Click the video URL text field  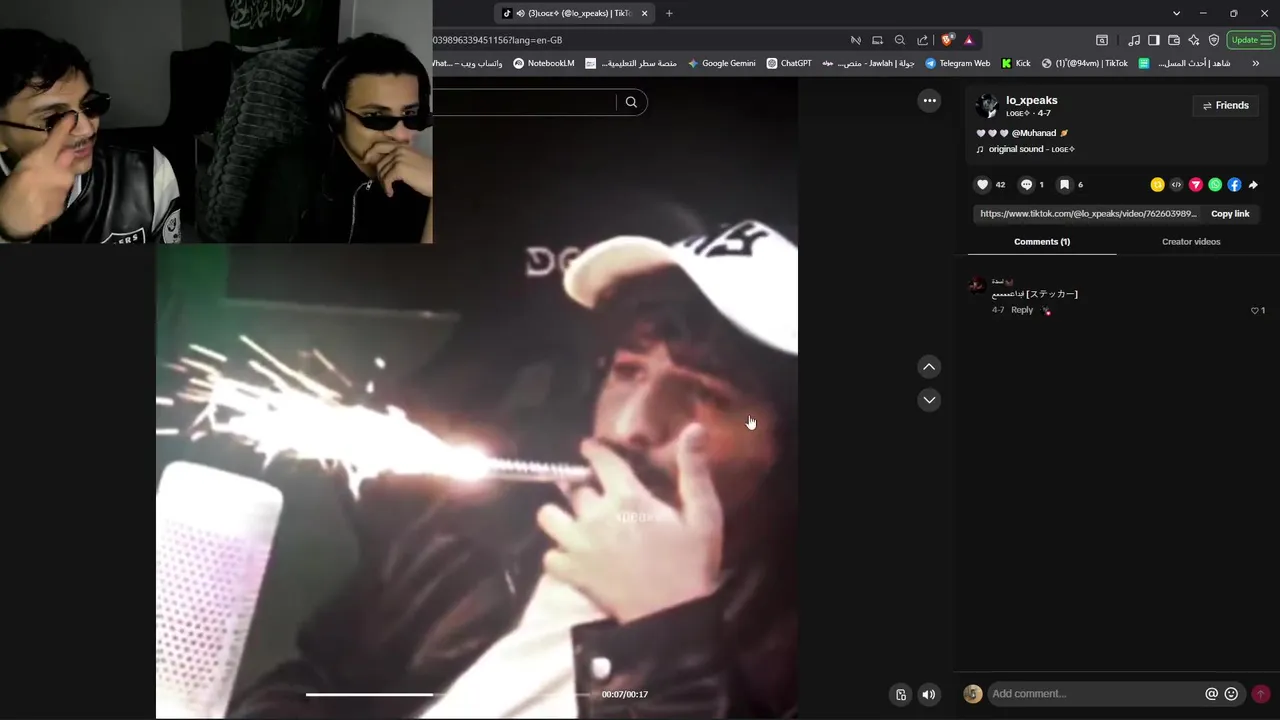(1088, 214)
